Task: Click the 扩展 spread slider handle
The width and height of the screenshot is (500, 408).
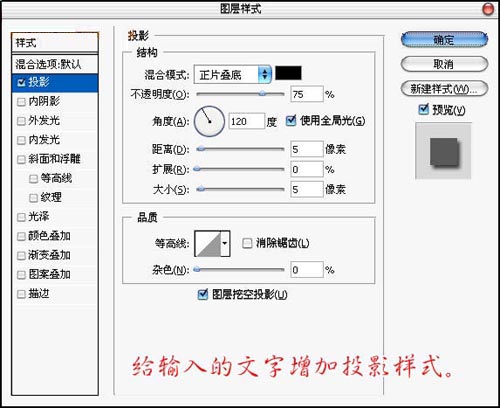Action: tap(197, 169)
